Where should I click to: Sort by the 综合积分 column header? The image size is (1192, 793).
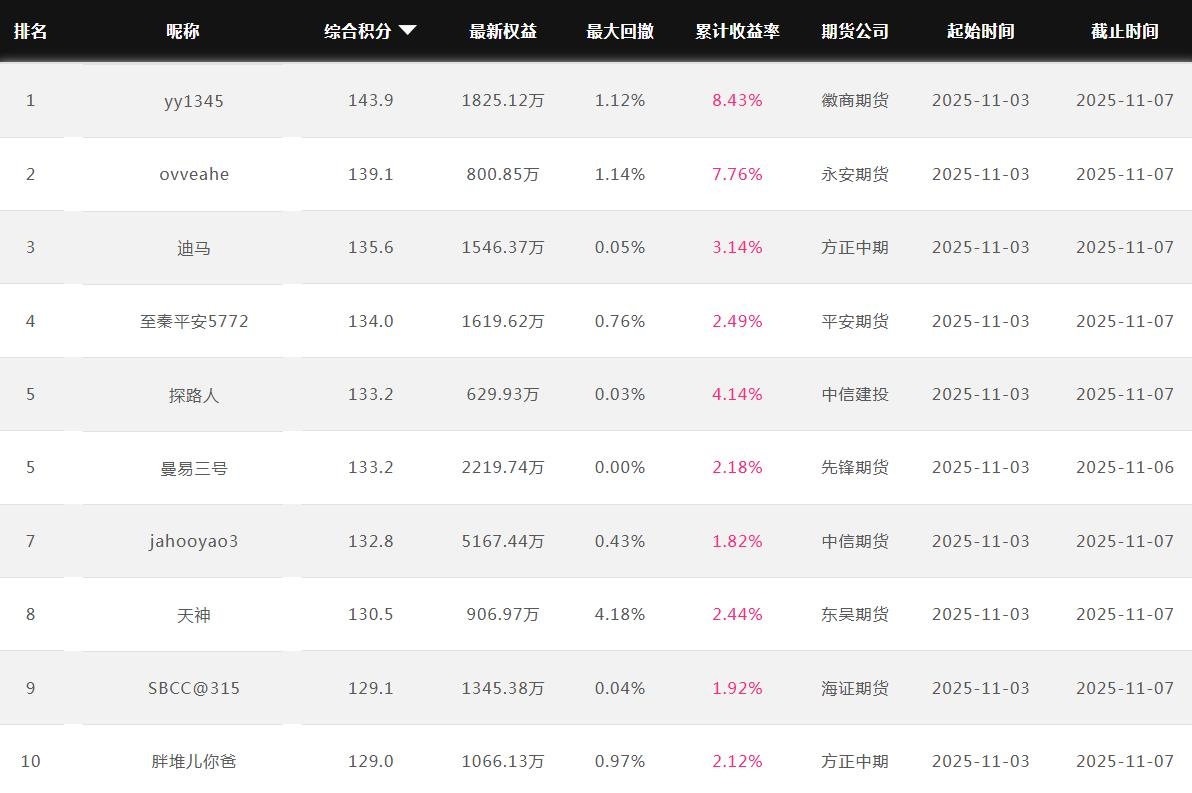pyautogui.click(x=358, y=31)
